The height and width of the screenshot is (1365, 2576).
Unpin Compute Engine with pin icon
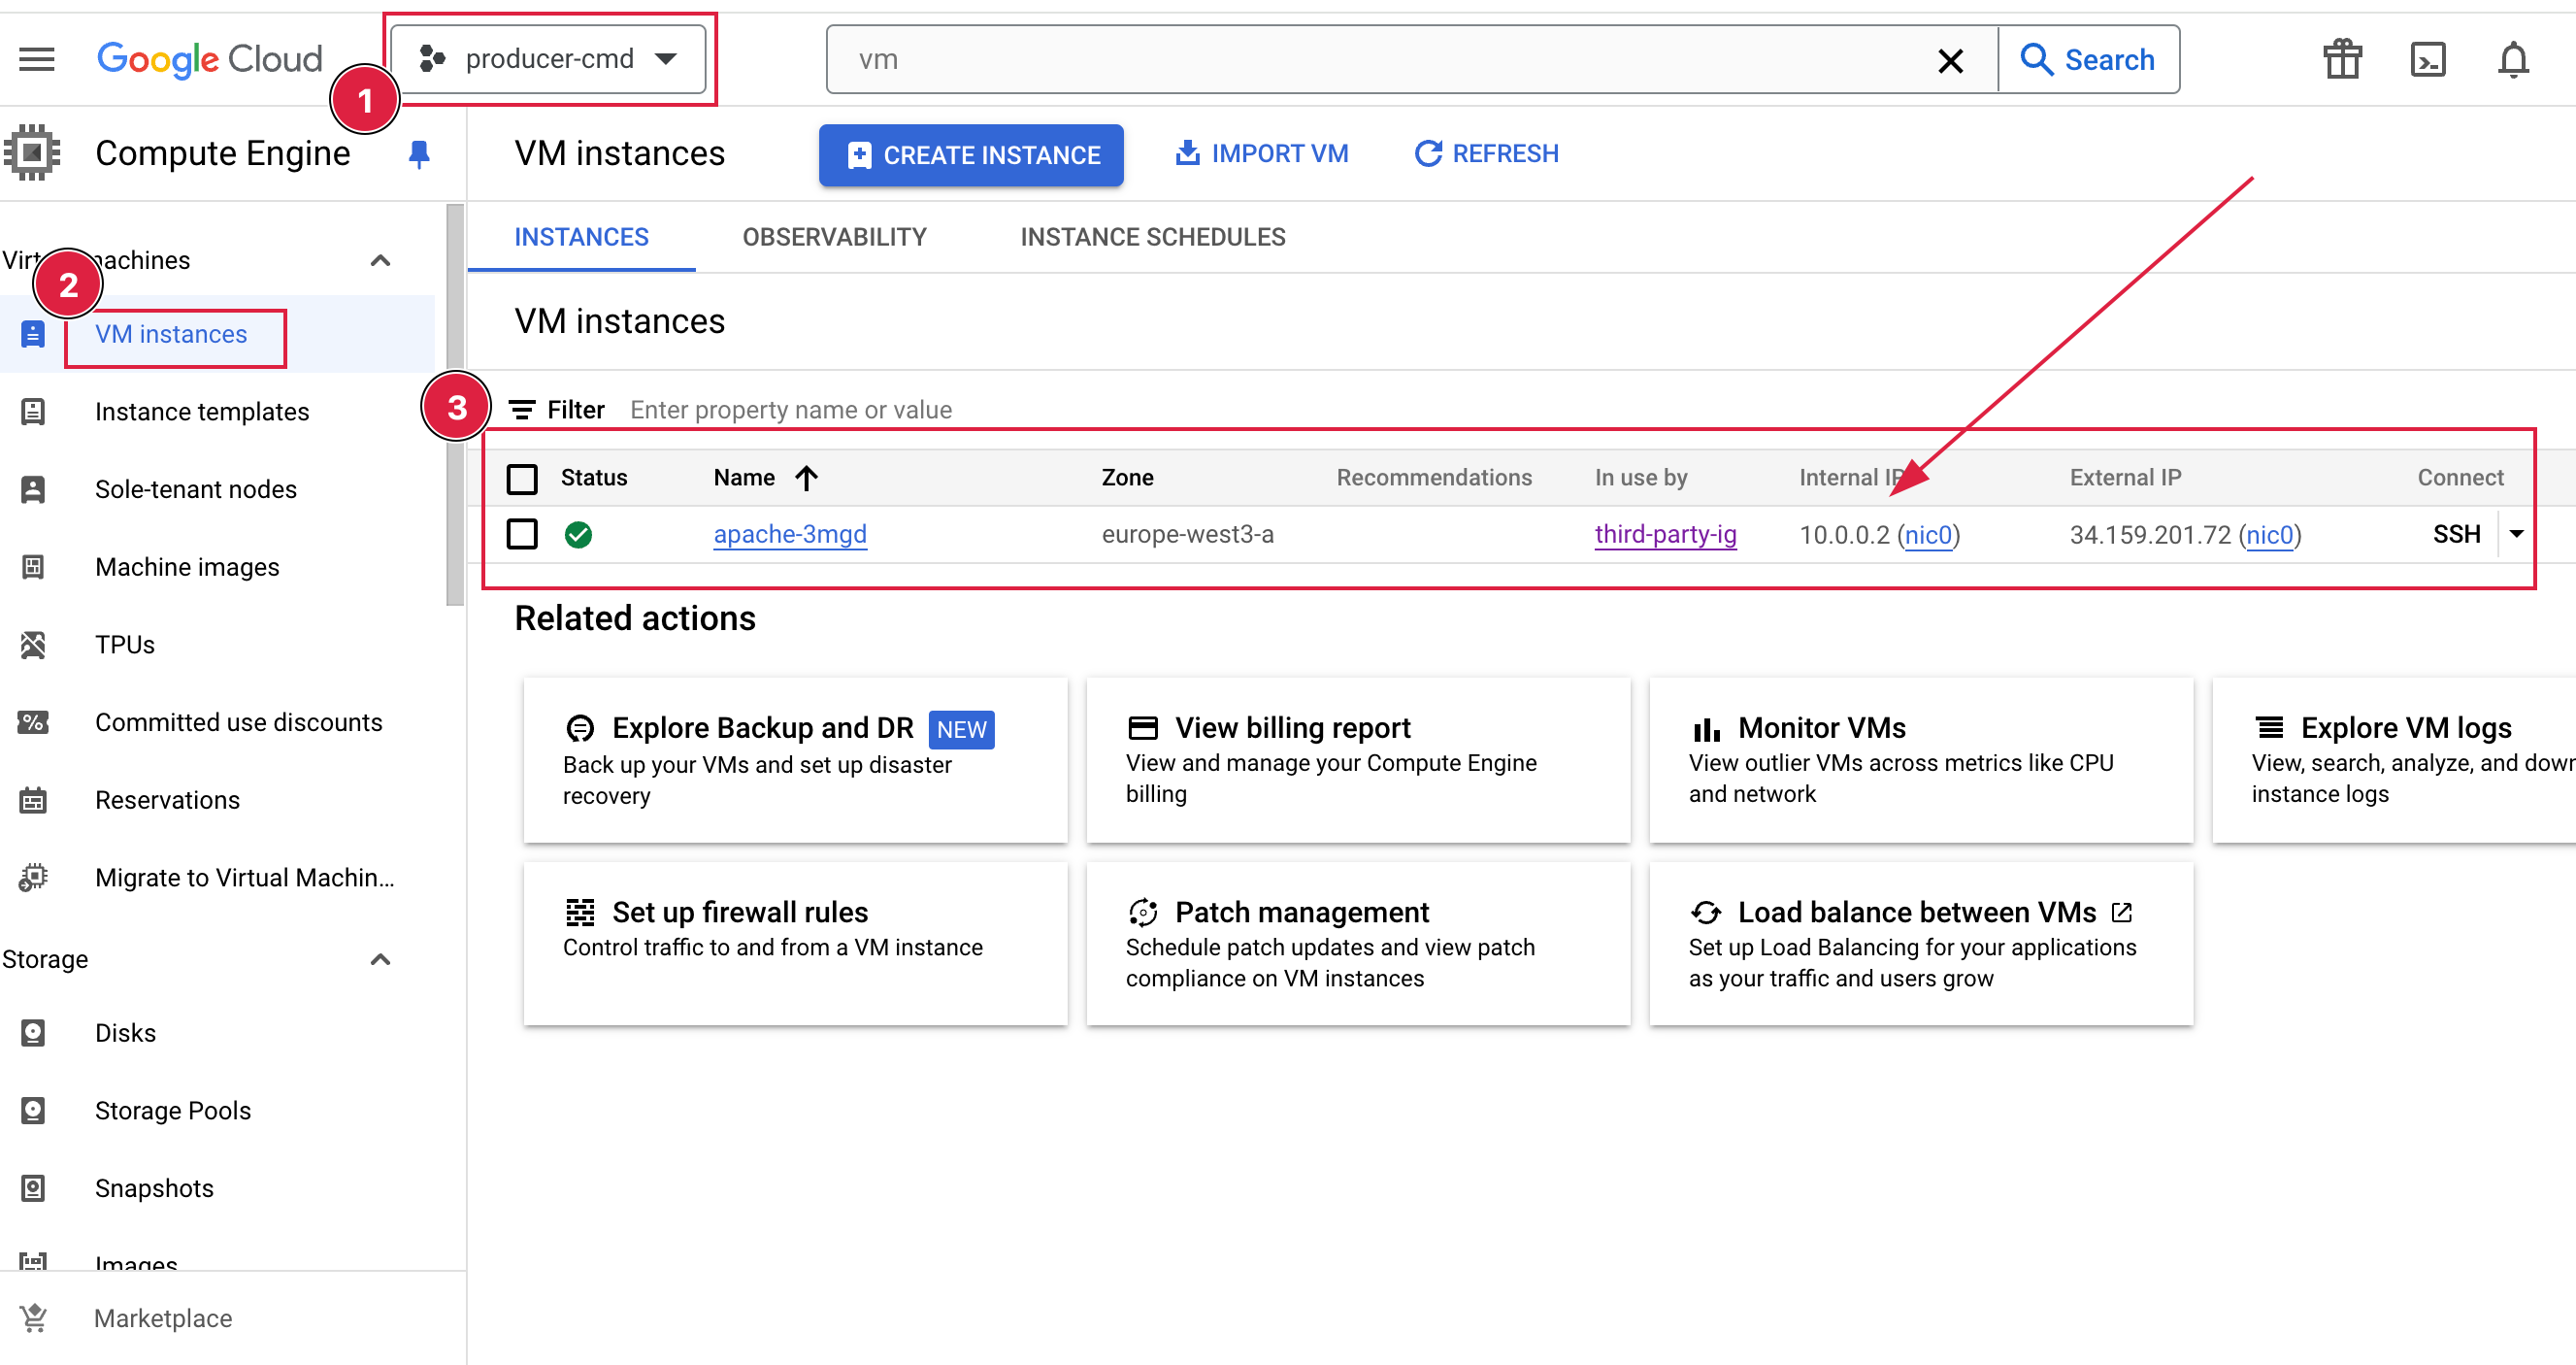[419, 154]
